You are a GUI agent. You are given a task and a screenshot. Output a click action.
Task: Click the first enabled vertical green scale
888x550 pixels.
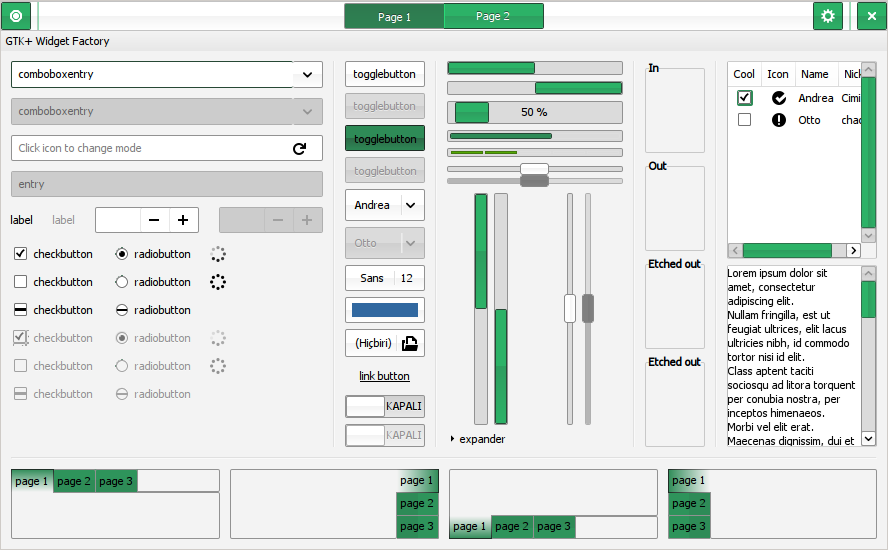pyautogui.click(x=481, y=309)
